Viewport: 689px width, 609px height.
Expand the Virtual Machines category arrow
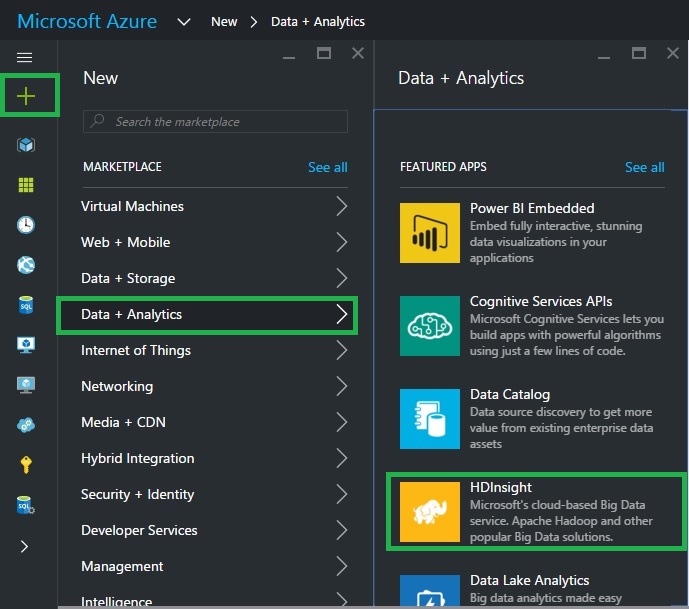[x=341, y=206]
